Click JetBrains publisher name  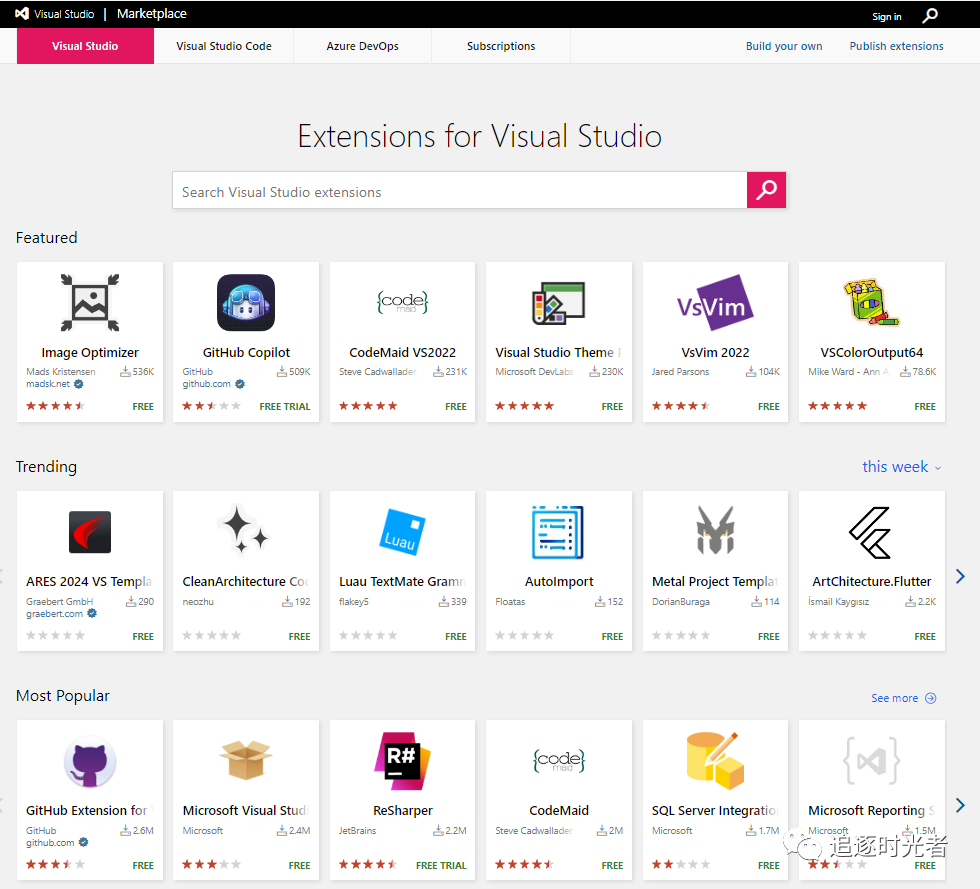[x=358, y=830]
